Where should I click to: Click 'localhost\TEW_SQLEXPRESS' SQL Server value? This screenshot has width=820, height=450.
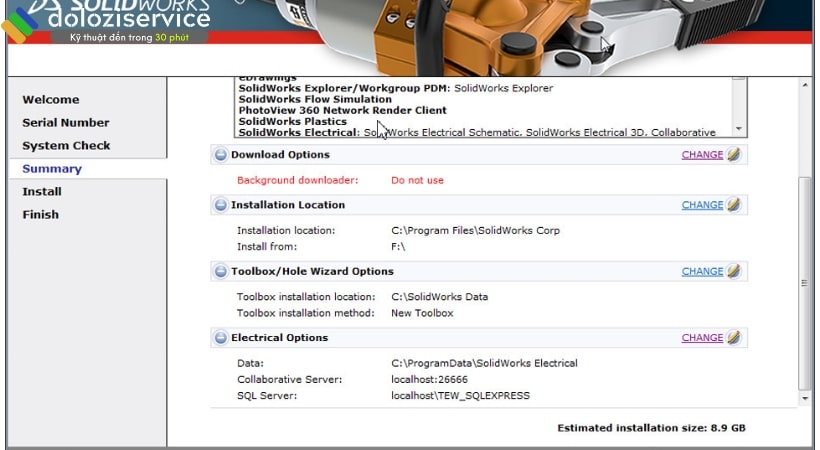point(460,396)
